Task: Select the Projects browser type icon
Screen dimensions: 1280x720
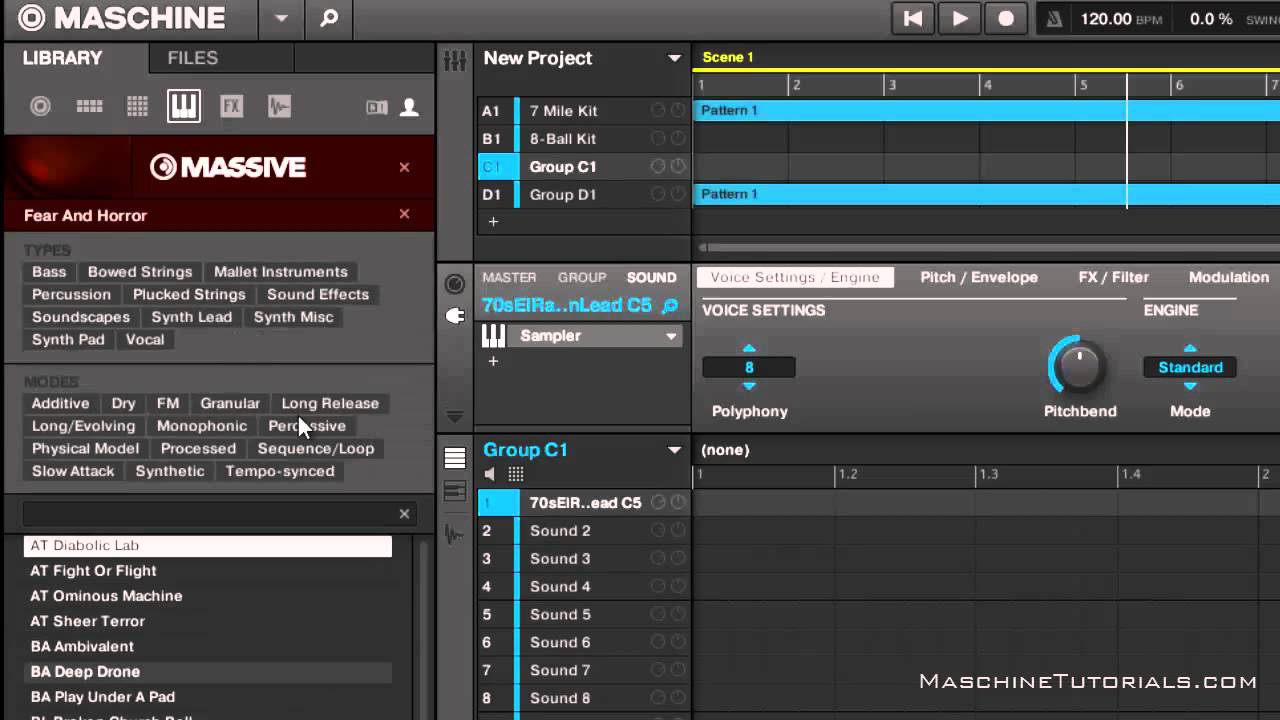Action: click(x=40, y=106)
